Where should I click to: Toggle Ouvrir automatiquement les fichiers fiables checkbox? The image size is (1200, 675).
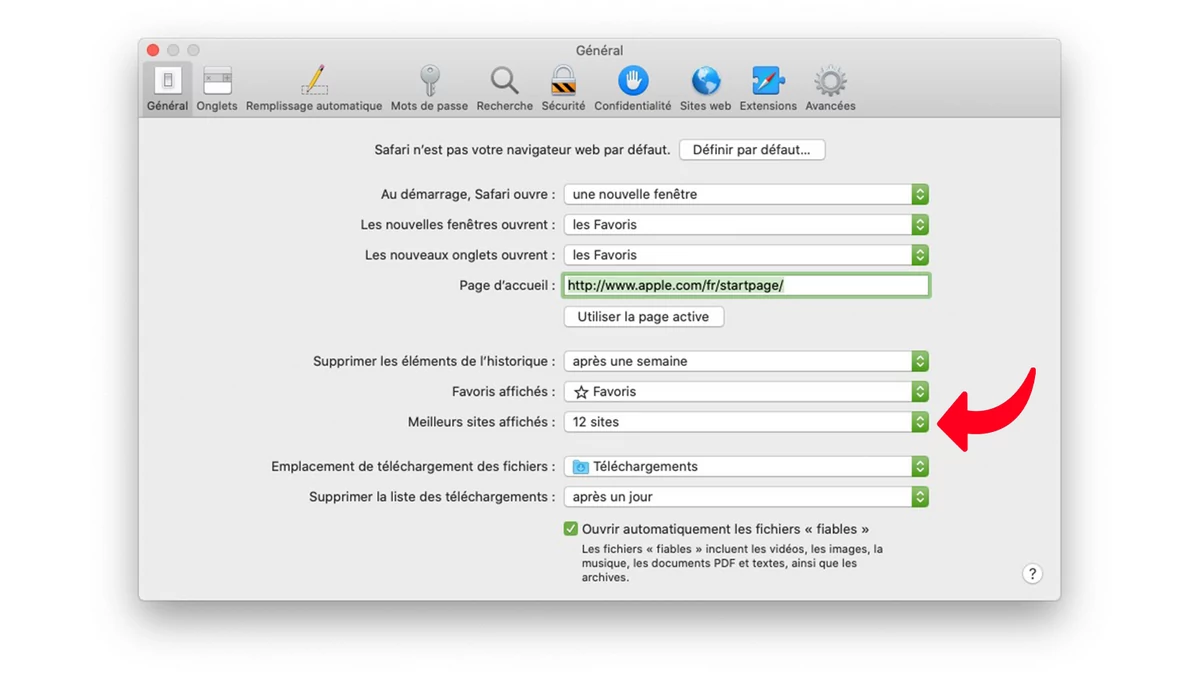click(570, 529)
